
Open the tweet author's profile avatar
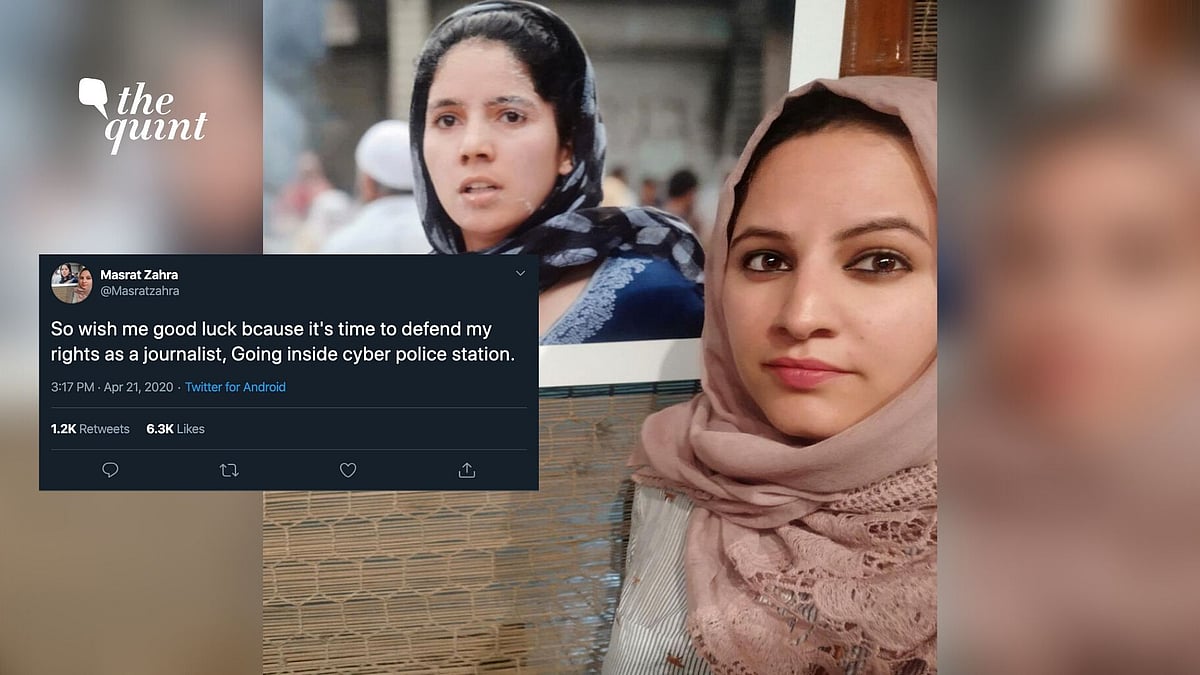pyautogui.click(x=72, y=283)
